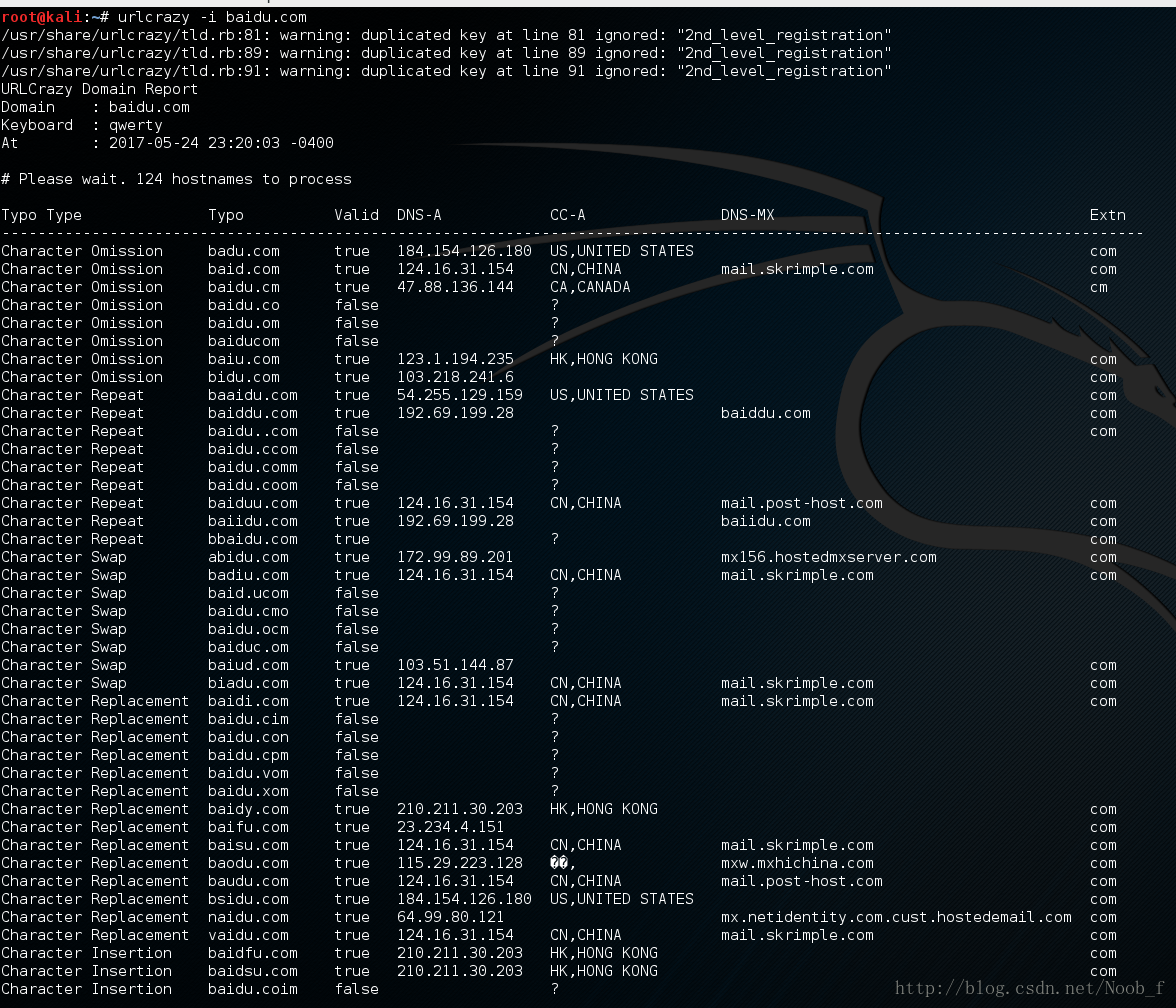Click MX record 'mx.netidentity.com.cust.hostedemail.com'
This screenshot has height=1008, width=1176.
(896, 916)
